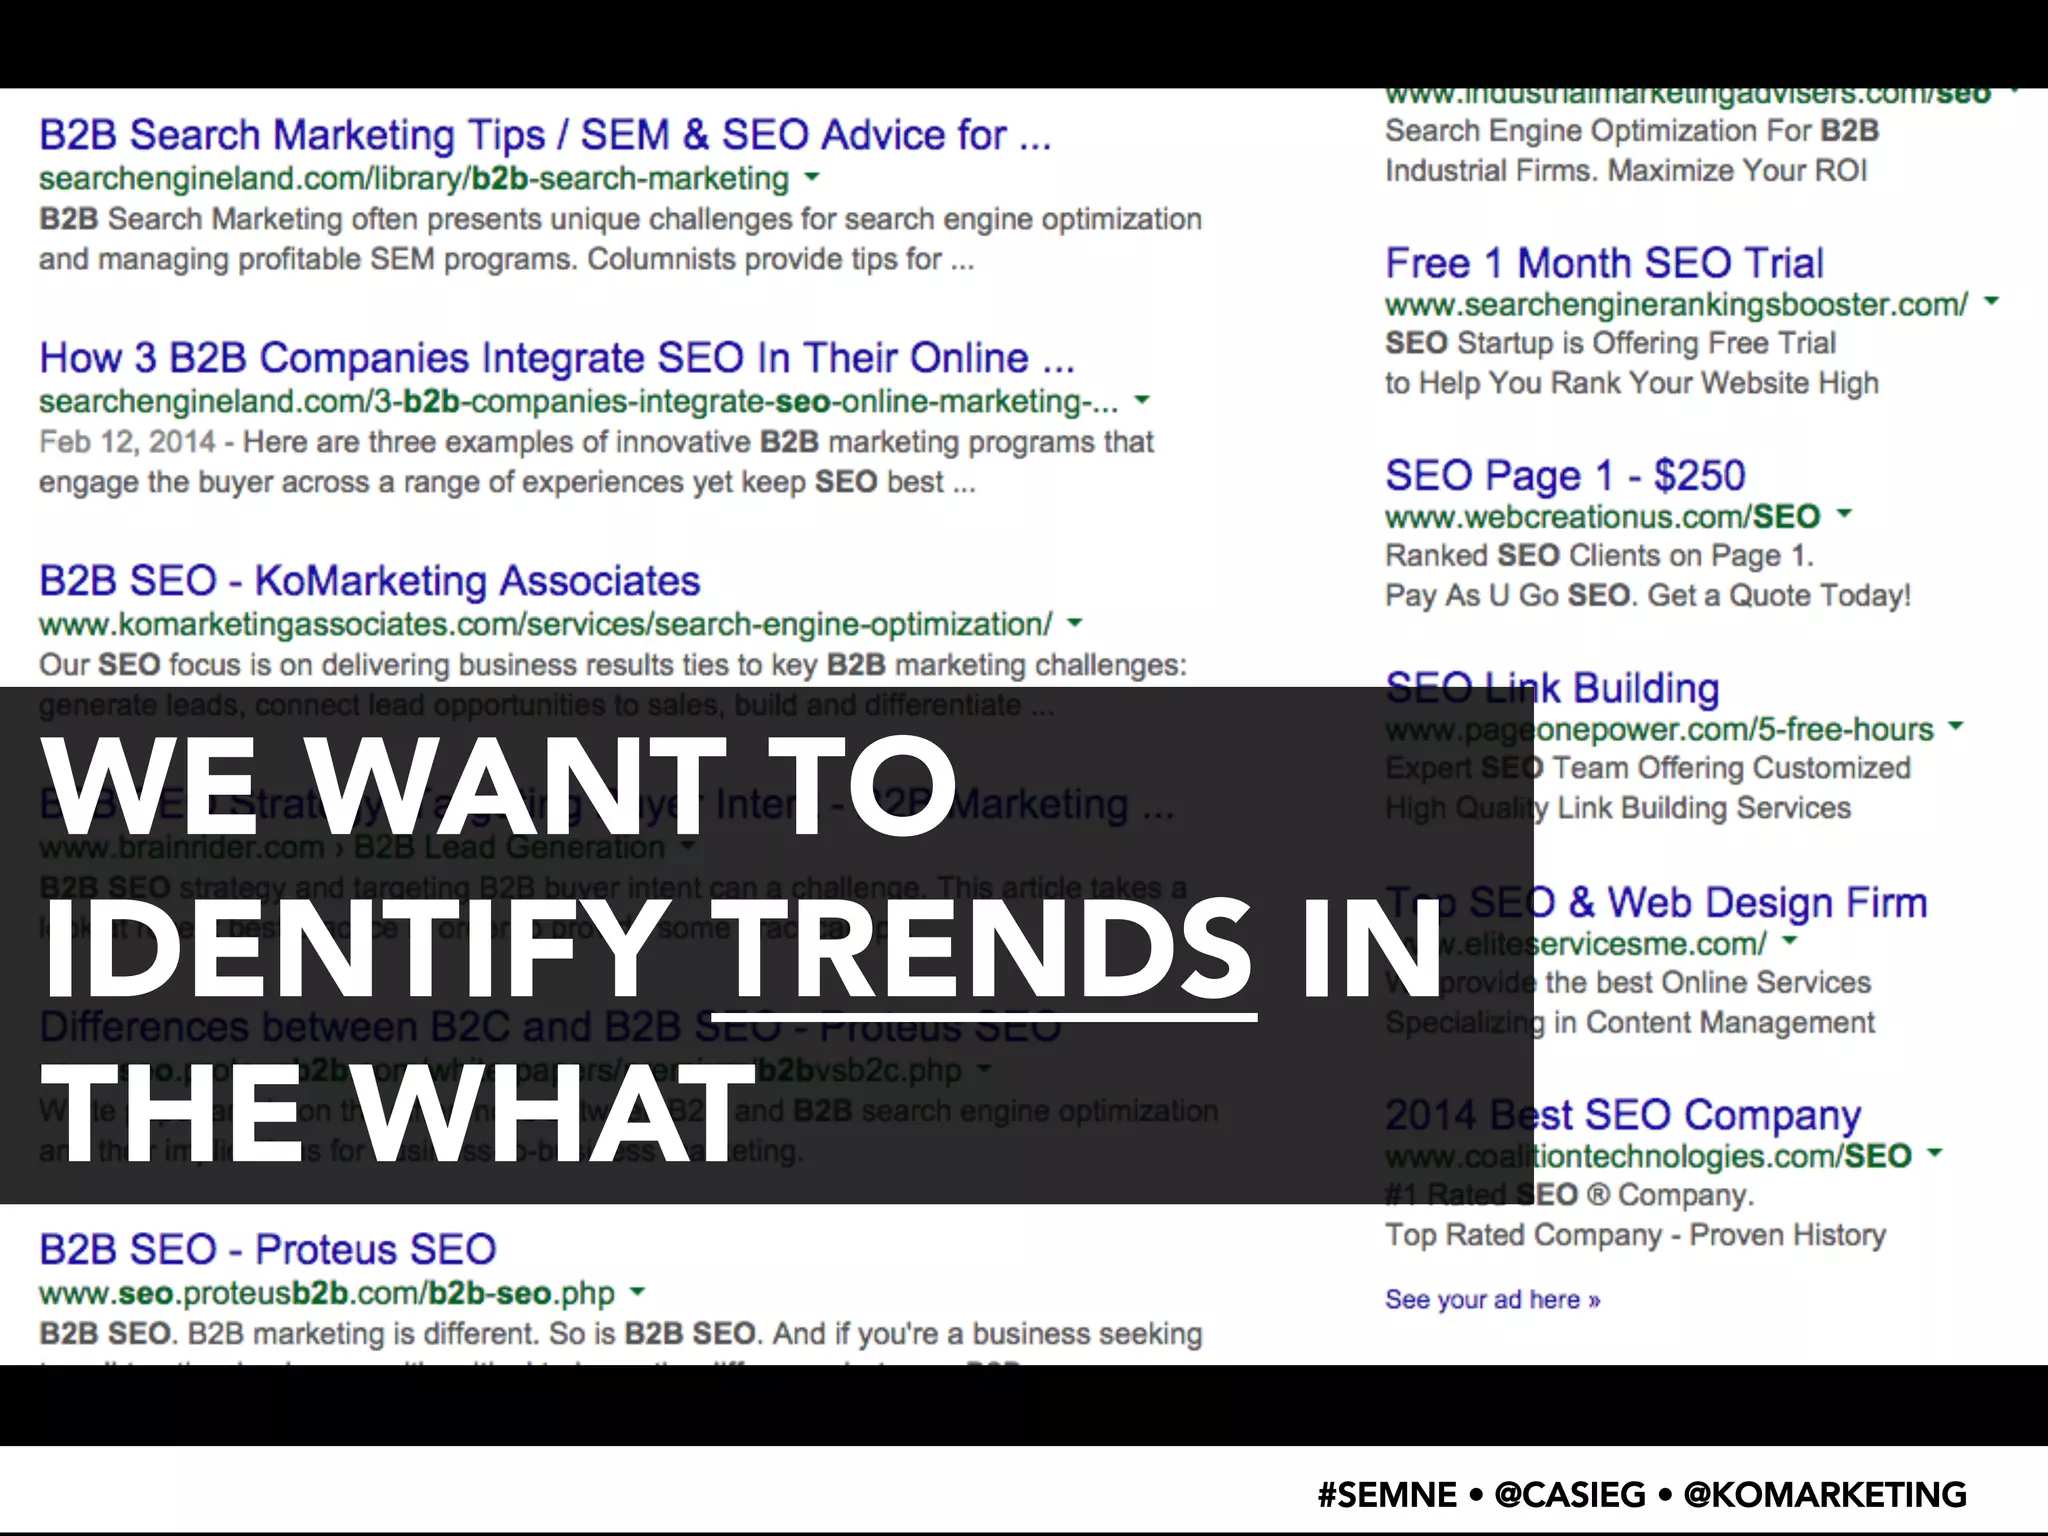Expand dropdown arrow beside webcreationus.com/SEO URL
Image resolution: width=2048 pixels, height=1536 pixels.
tap(1845, 514)
